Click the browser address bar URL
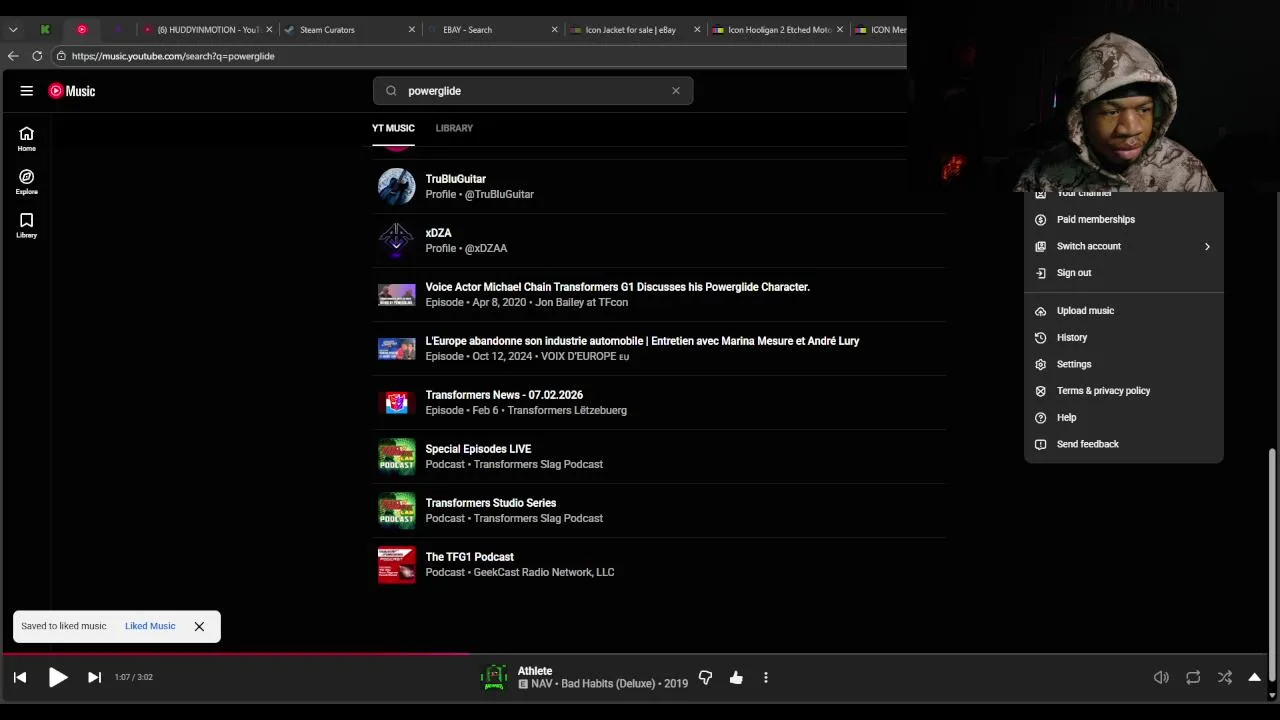1280x720 pixels. (173, 56)
